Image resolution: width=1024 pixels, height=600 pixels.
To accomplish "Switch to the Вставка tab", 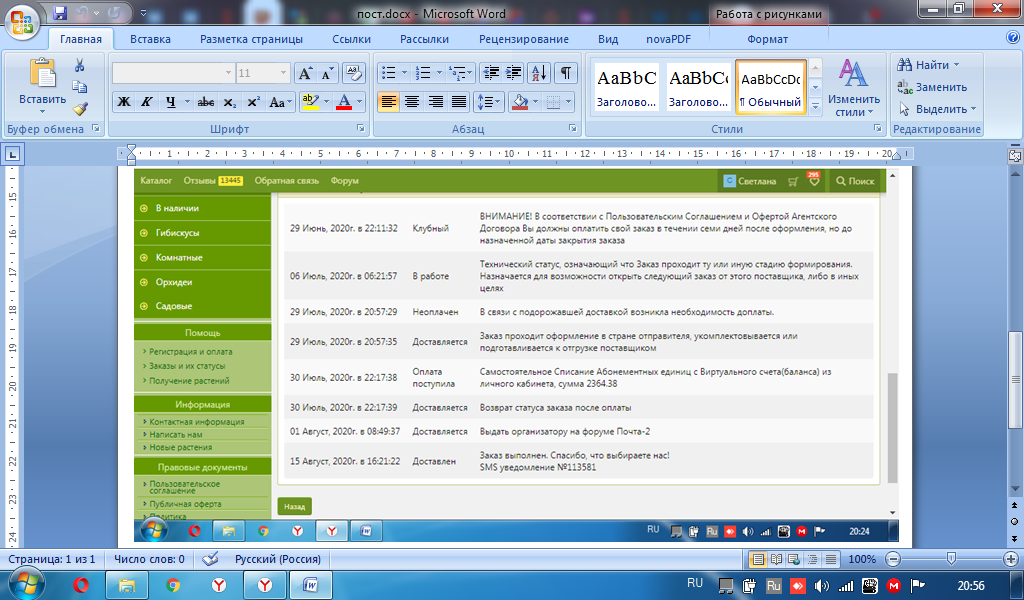I will click(x=150, y=40).
